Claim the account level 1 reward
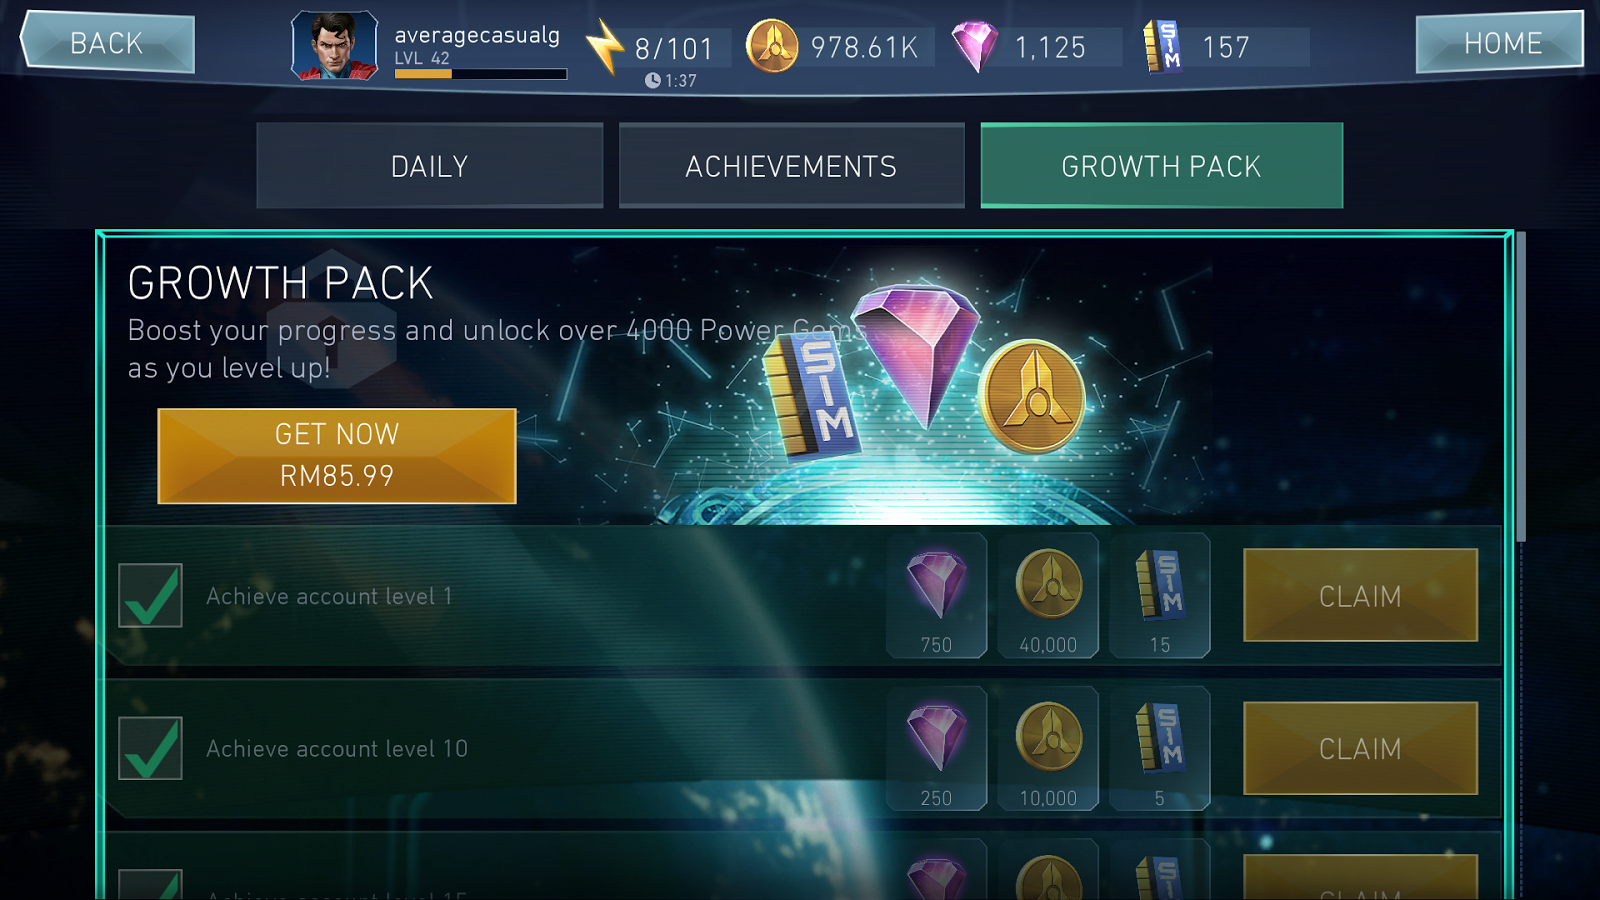Screen dimensions: 1600x900 [1360, 595]
